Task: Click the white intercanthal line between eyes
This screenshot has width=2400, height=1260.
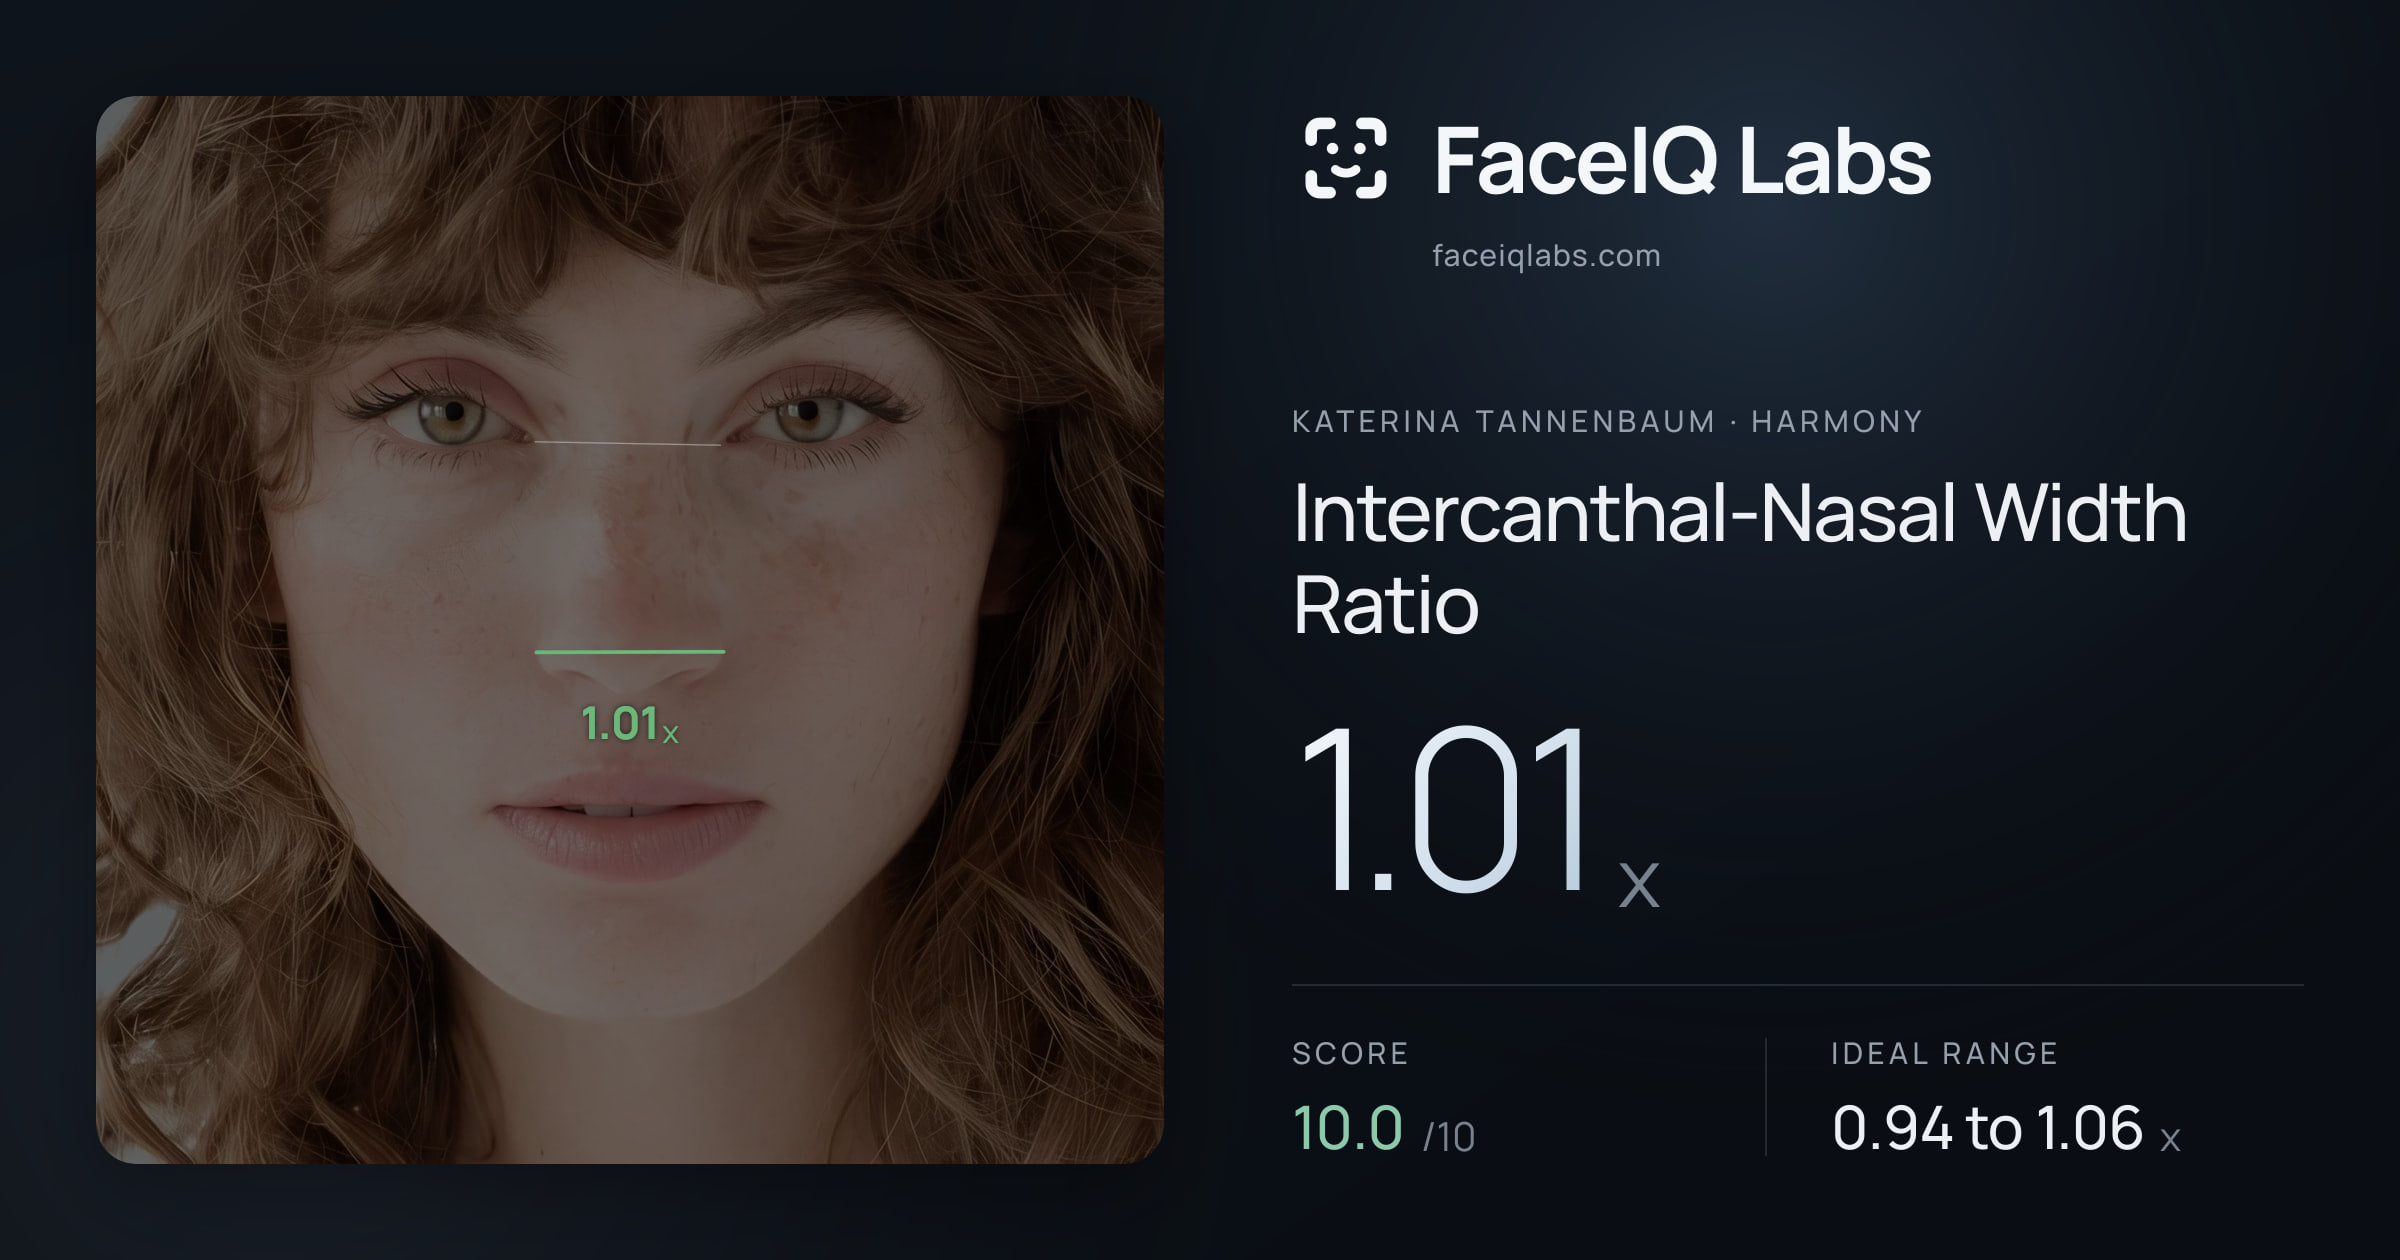Action: [627, 443]
